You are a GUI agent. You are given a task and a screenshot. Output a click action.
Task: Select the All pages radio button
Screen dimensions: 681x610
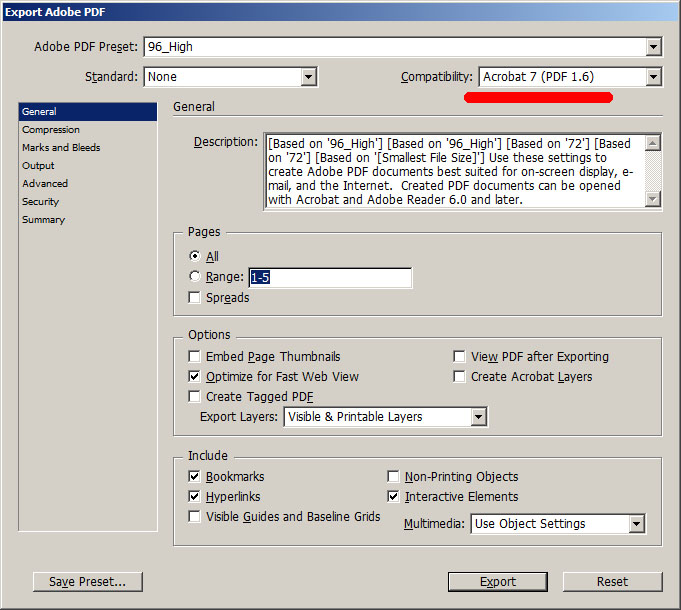coord(195,256)
